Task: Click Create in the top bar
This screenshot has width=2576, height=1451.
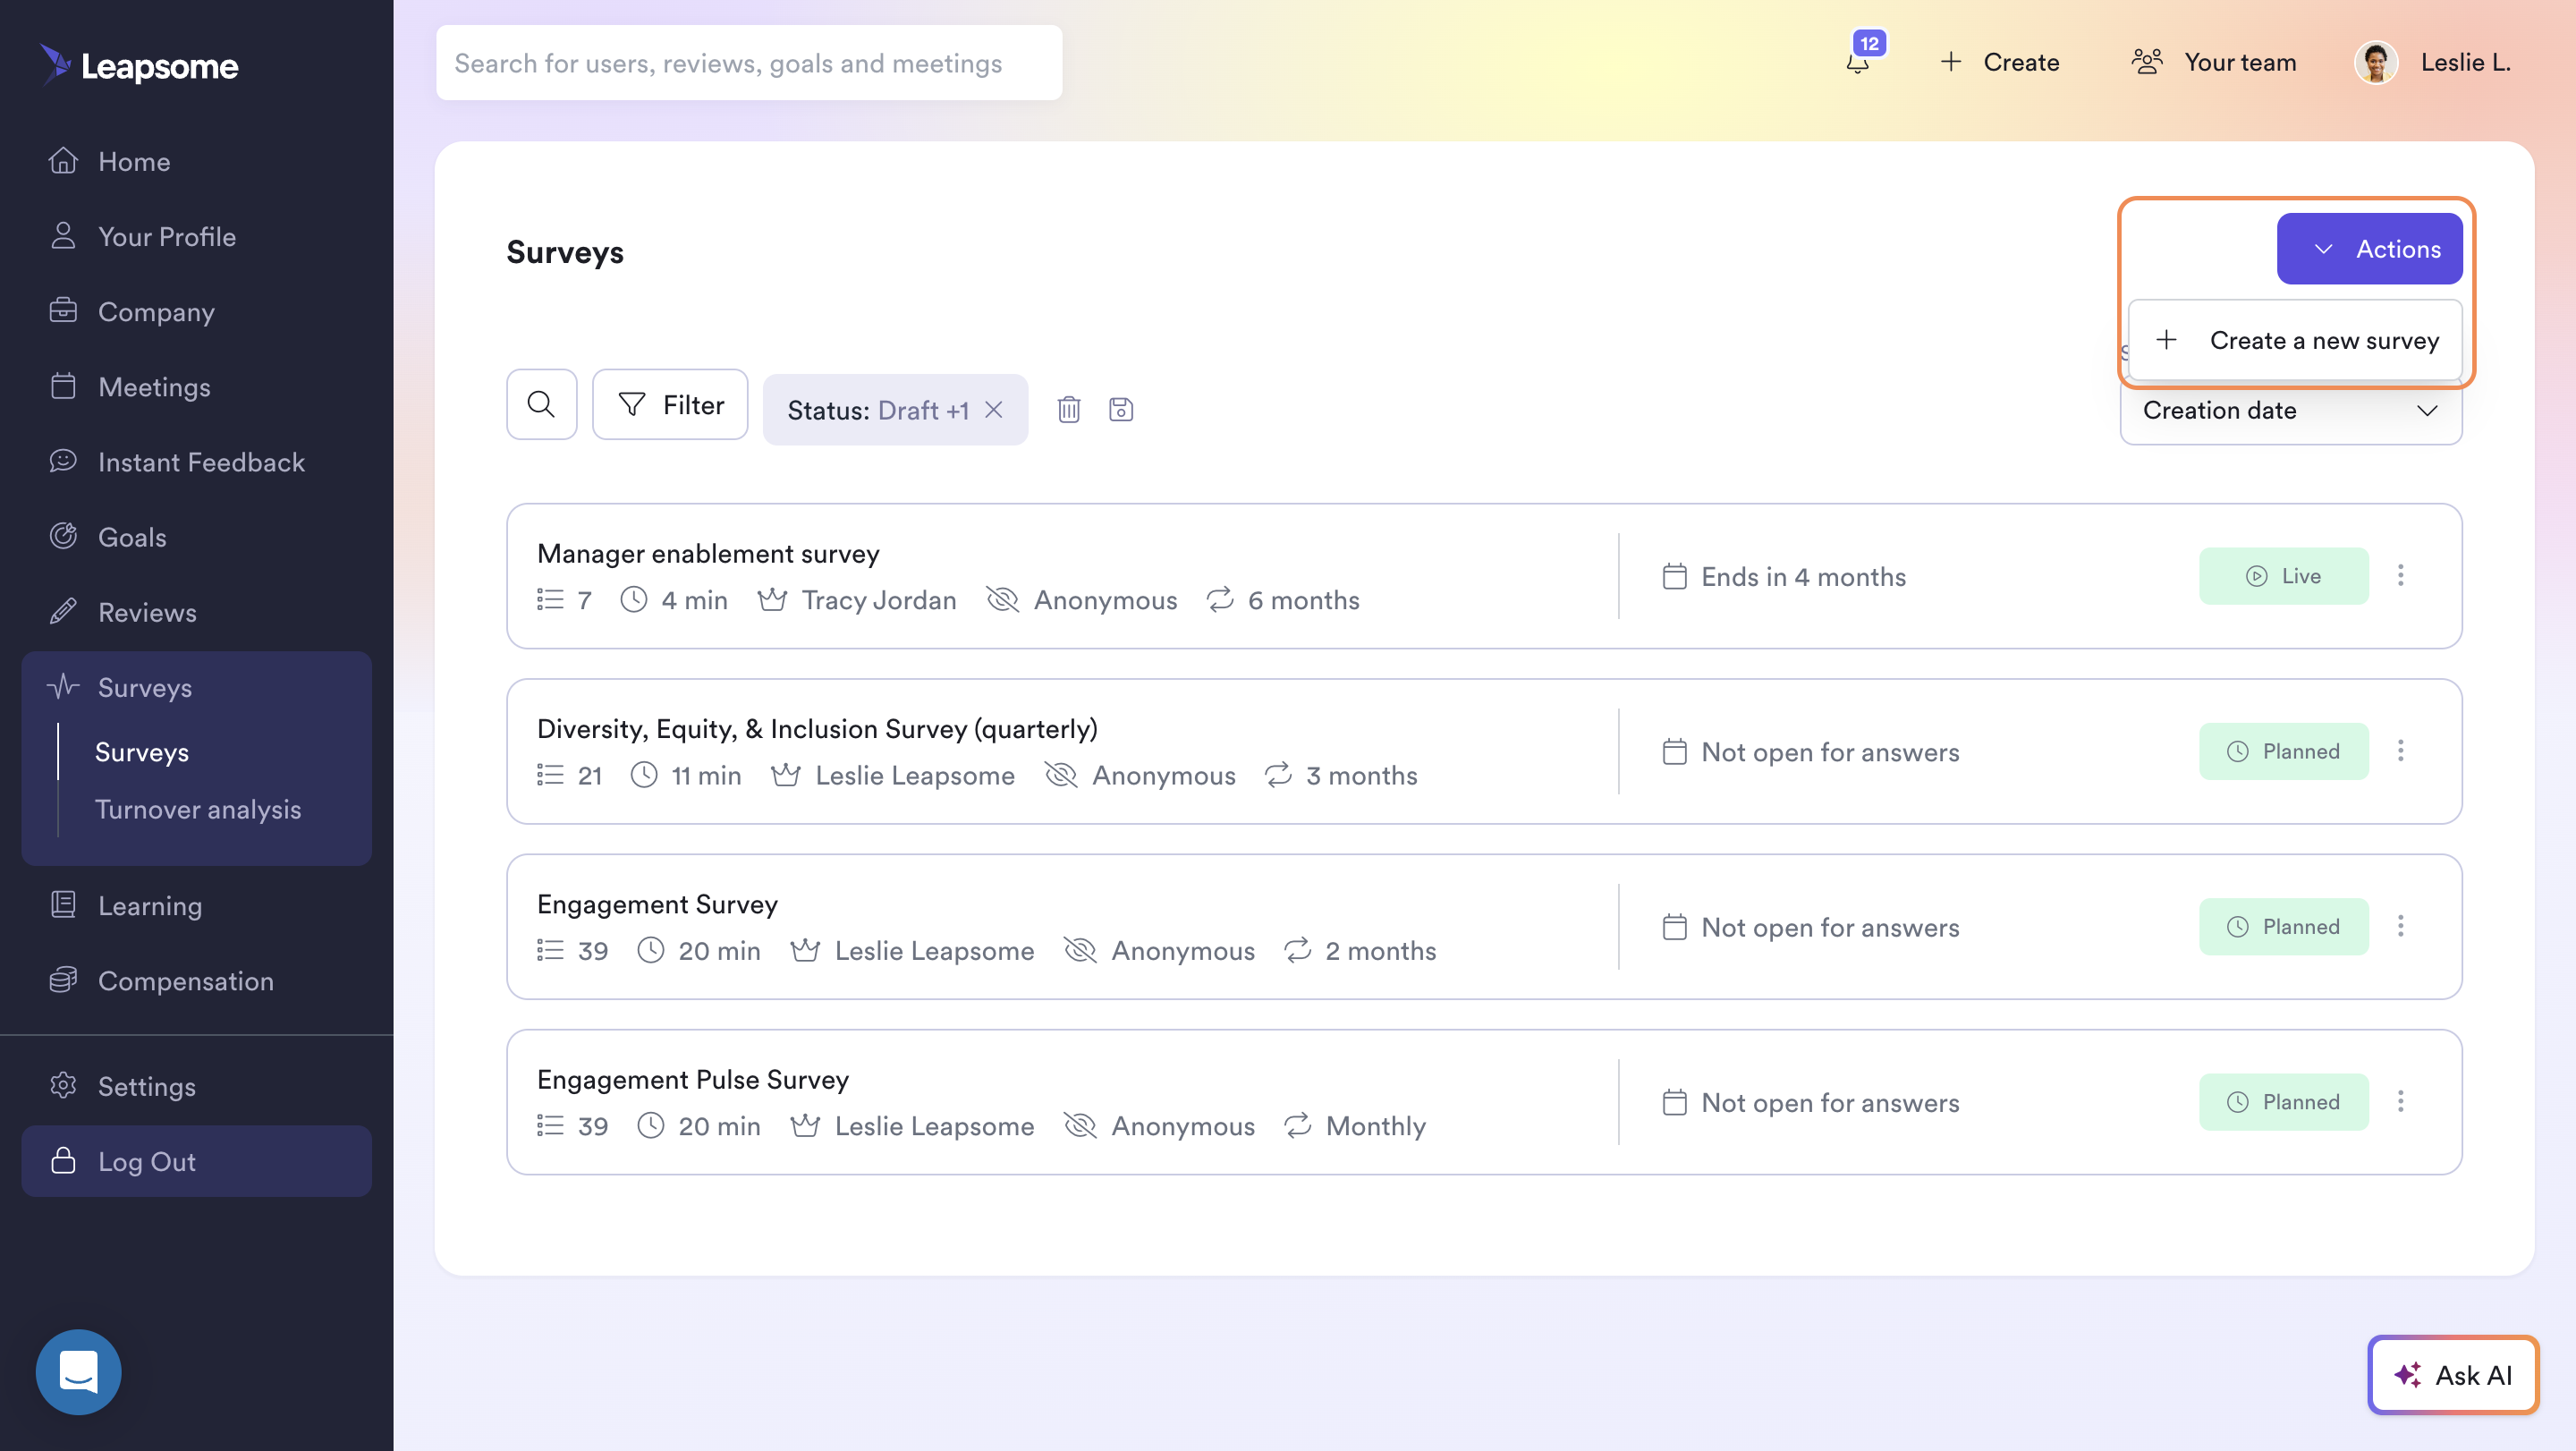Action: (x=2000, y=63)
